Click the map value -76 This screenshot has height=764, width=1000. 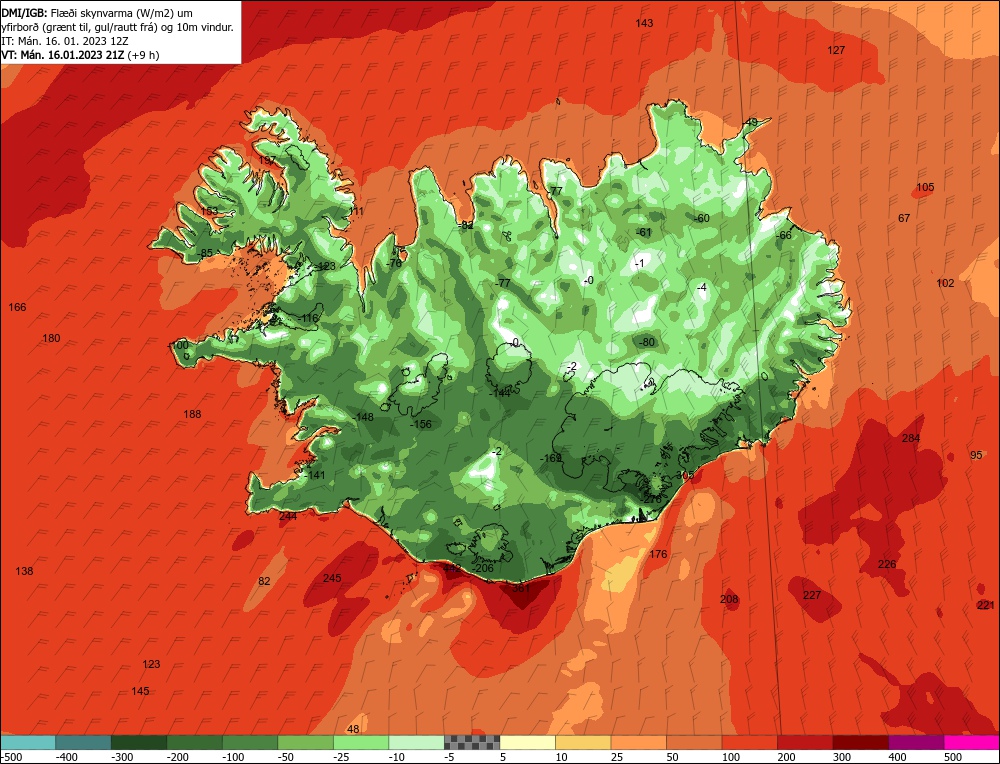[x=394, y=263]
